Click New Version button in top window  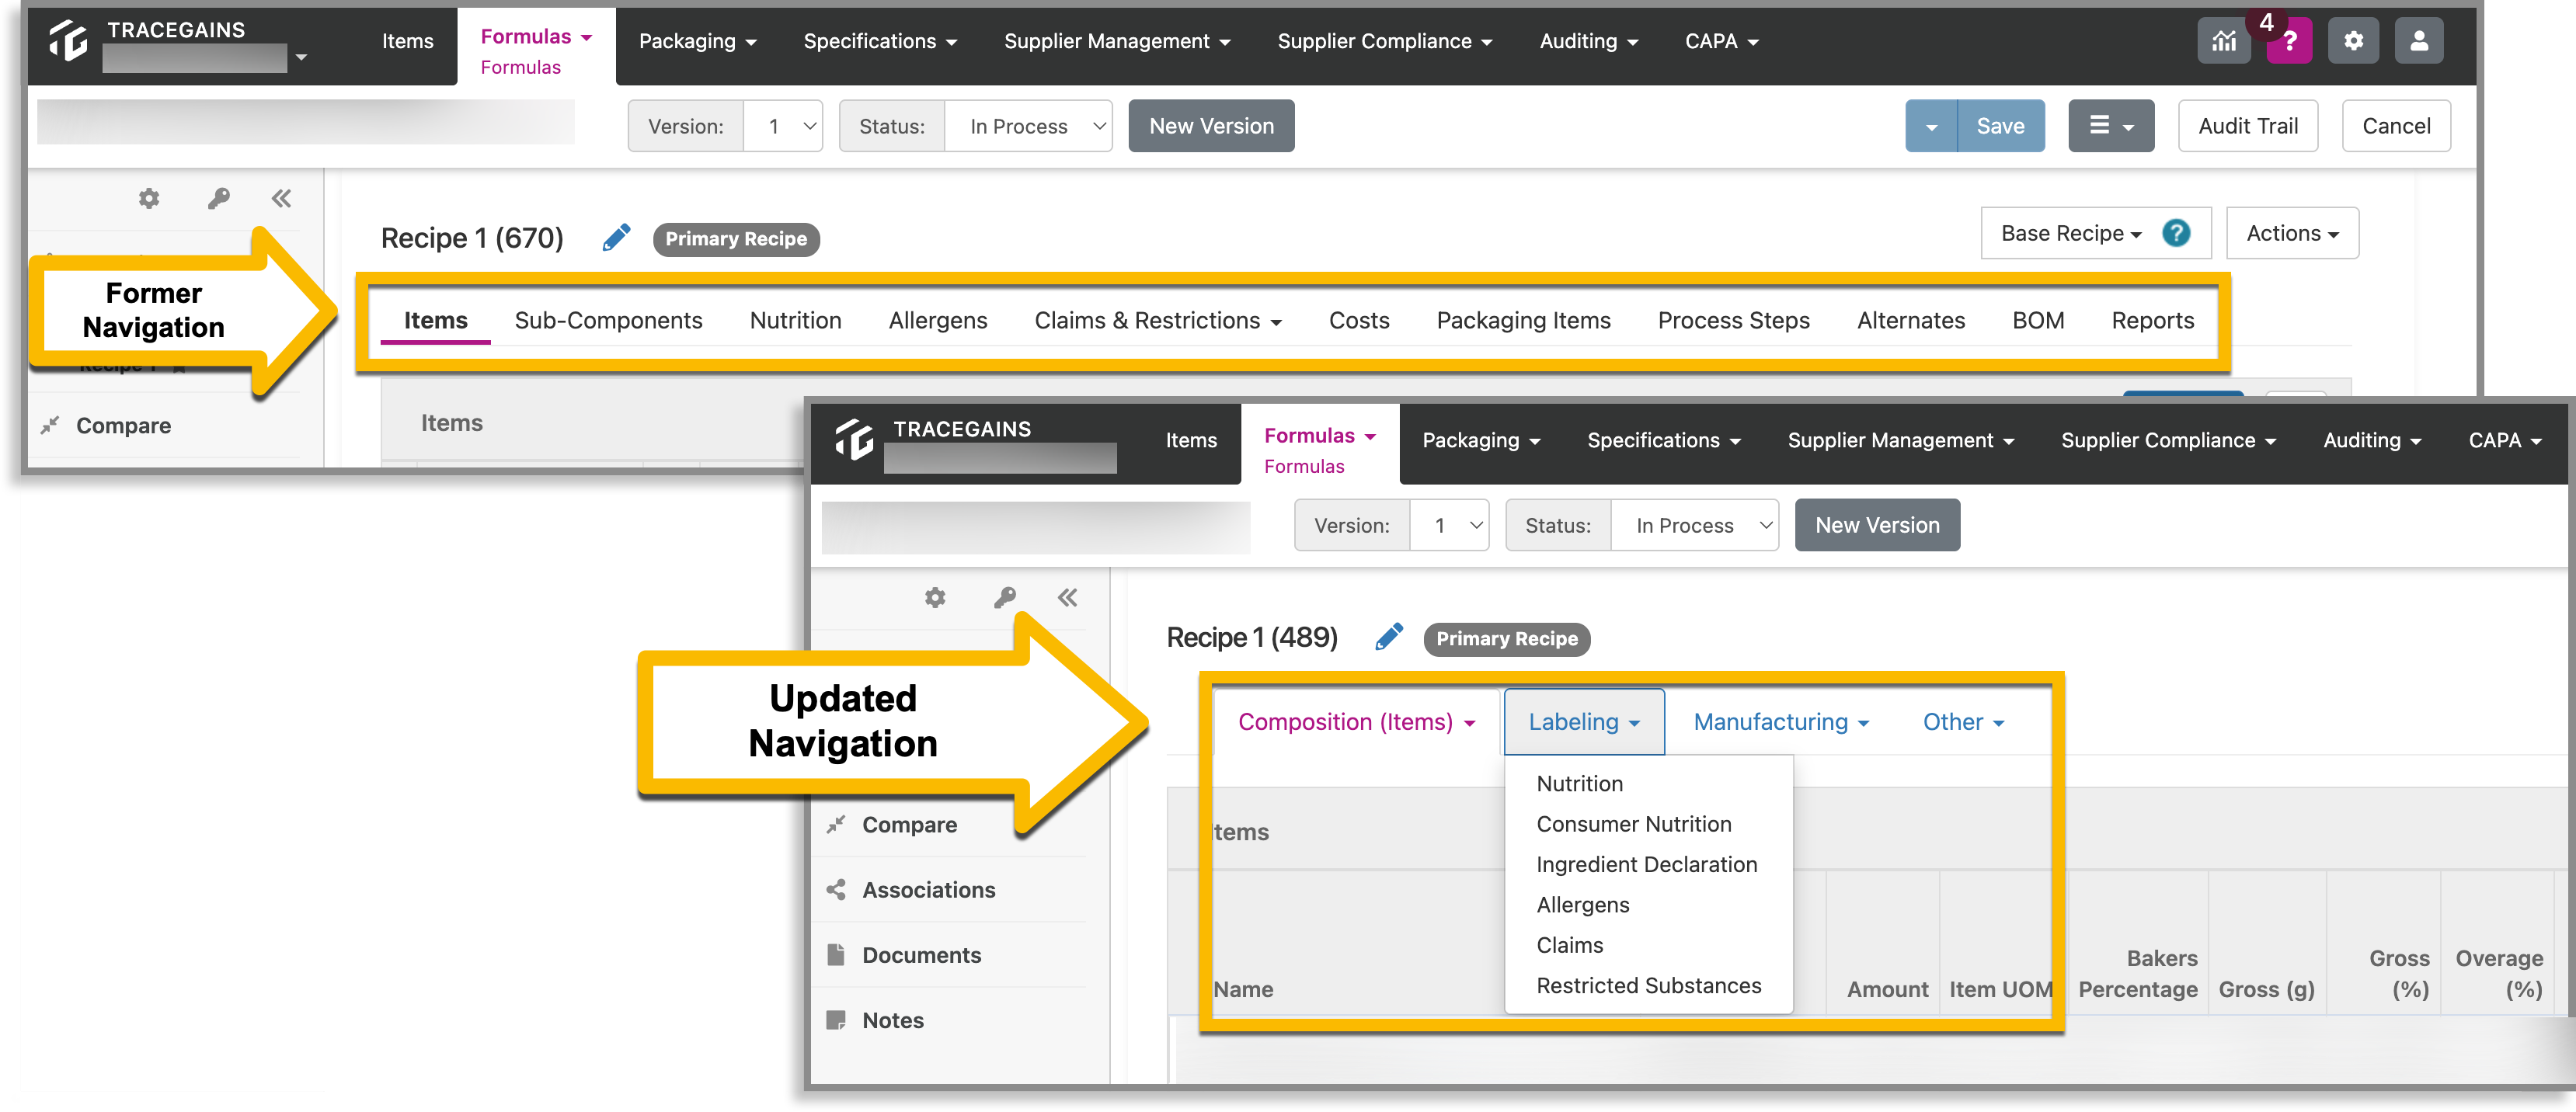pyautogui.click(x=1211, y=126)
